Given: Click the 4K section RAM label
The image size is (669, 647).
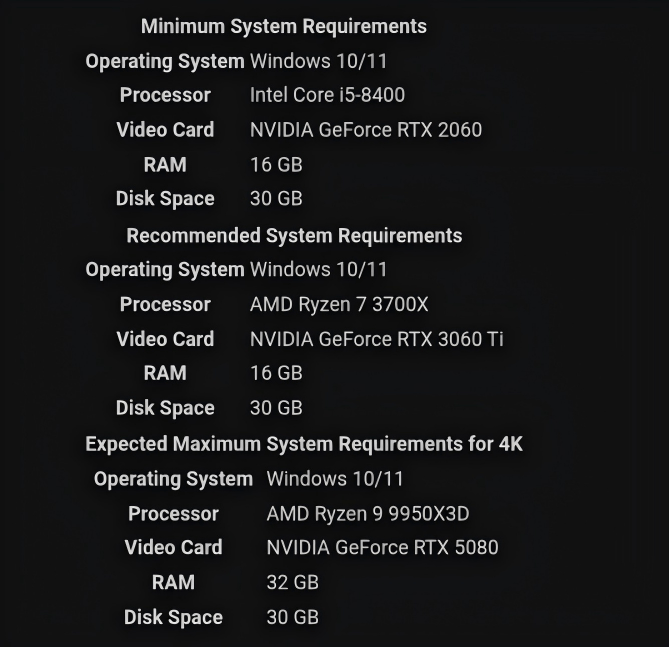Looking at the screenshot, I should coord(173,583).
